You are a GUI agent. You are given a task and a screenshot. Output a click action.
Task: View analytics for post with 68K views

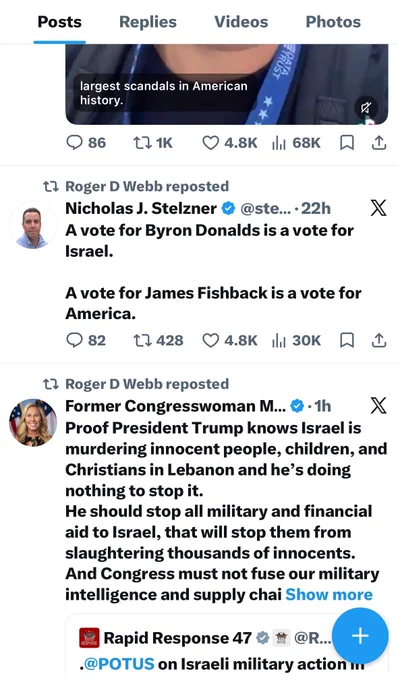click(296, 143)
